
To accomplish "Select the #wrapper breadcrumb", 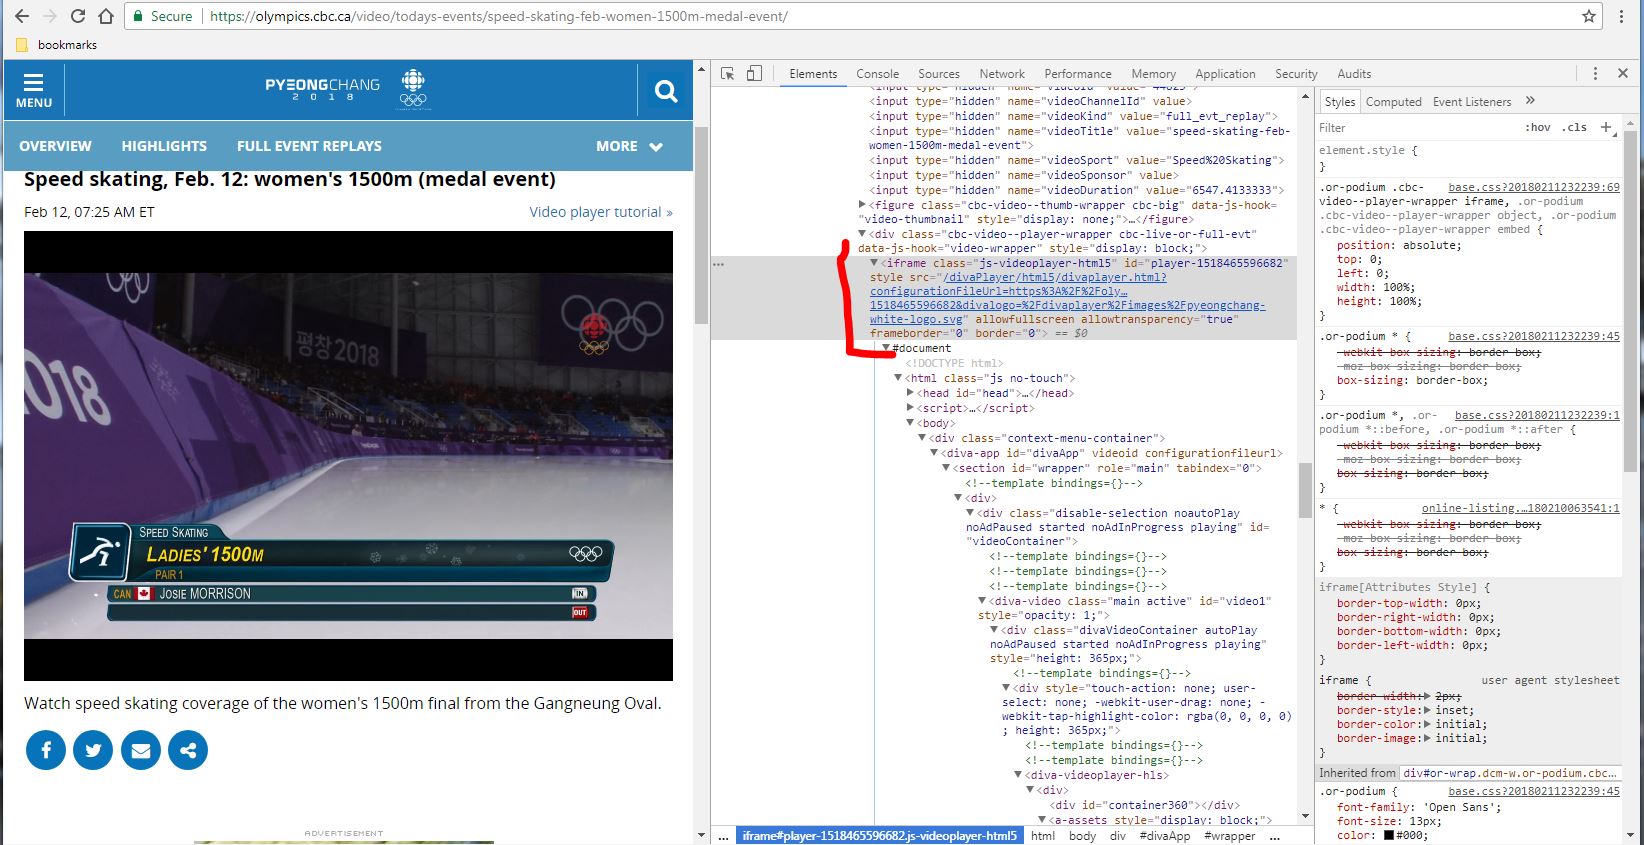I will (1229, 836).
